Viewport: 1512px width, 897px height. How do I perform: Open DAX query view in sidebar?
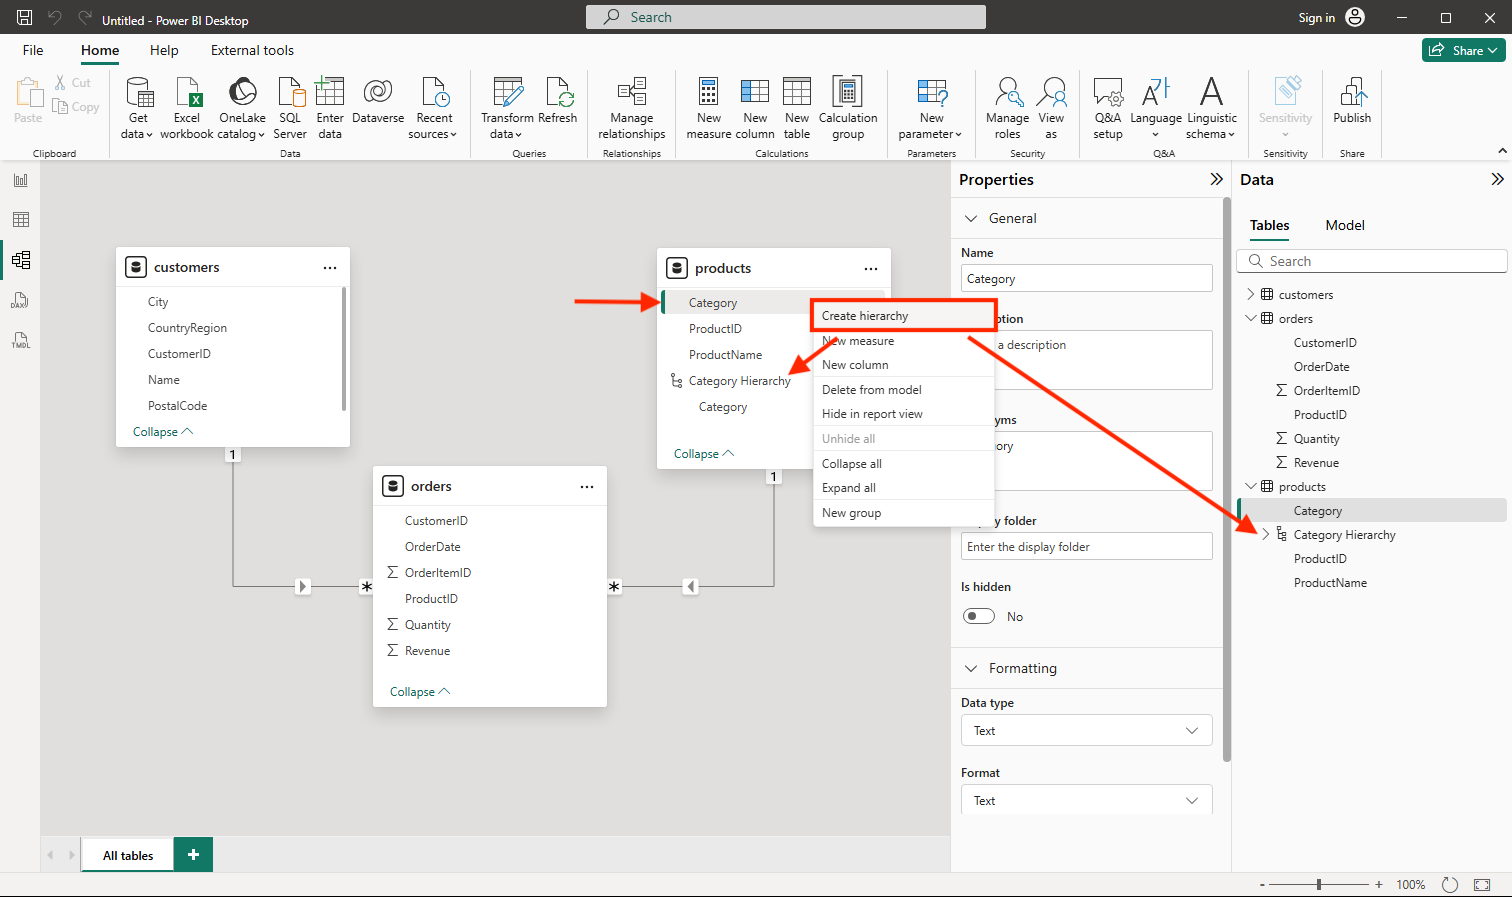coord(21,300)
